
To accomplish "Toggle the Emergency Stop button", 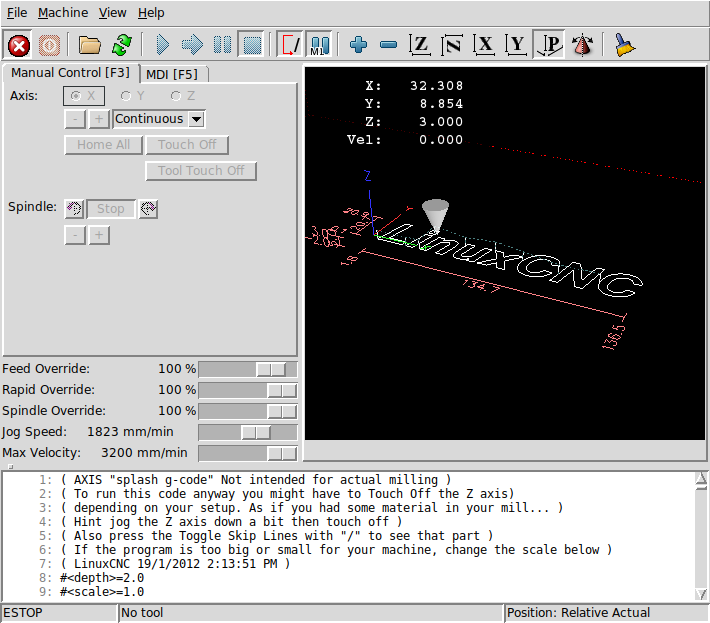I will tap(19, 45).
